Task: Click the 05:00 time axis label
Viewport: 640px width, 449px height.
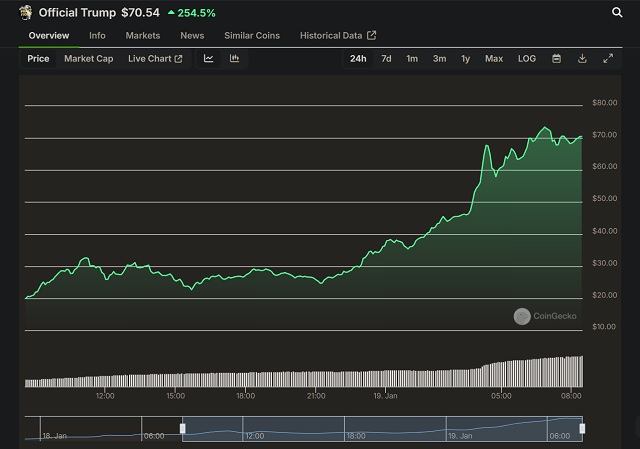Action: [x=501, y=396]
